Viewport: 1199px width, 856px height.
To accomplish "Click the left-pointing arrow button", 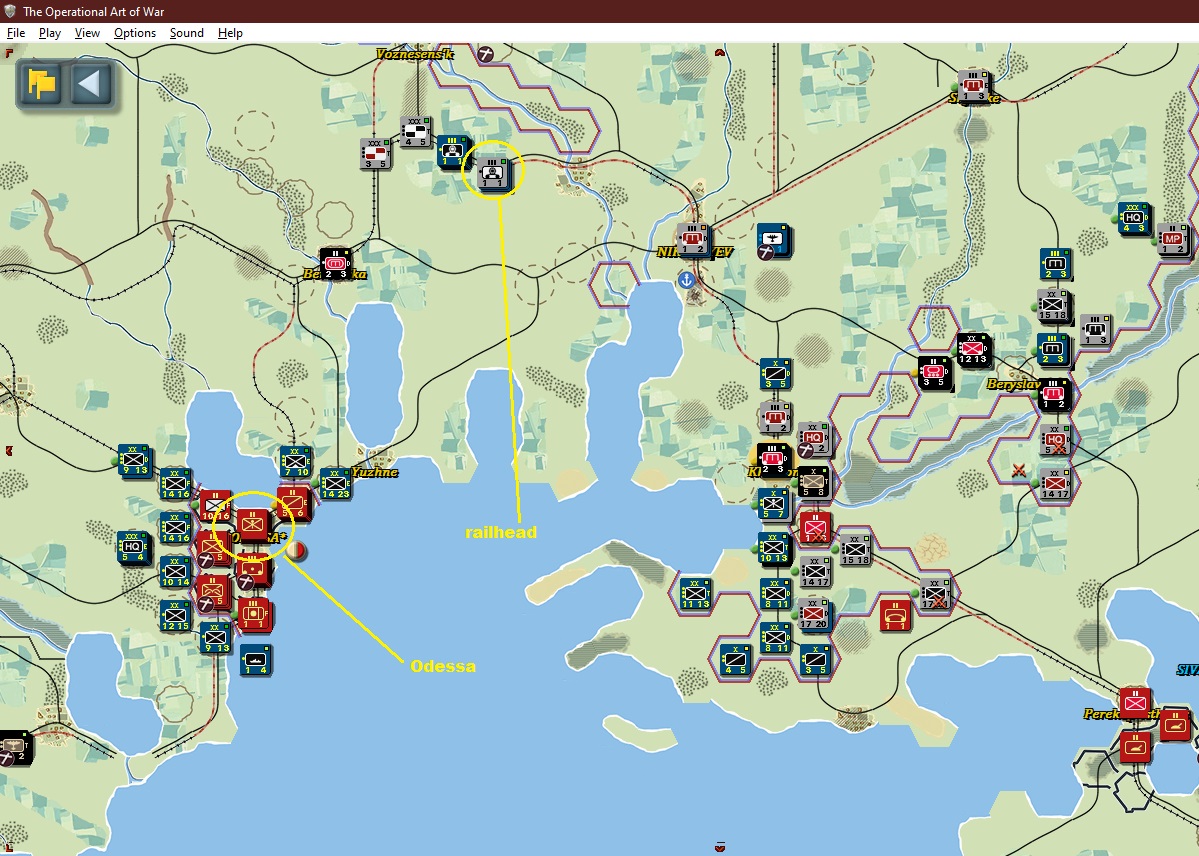I will (91, 83).
